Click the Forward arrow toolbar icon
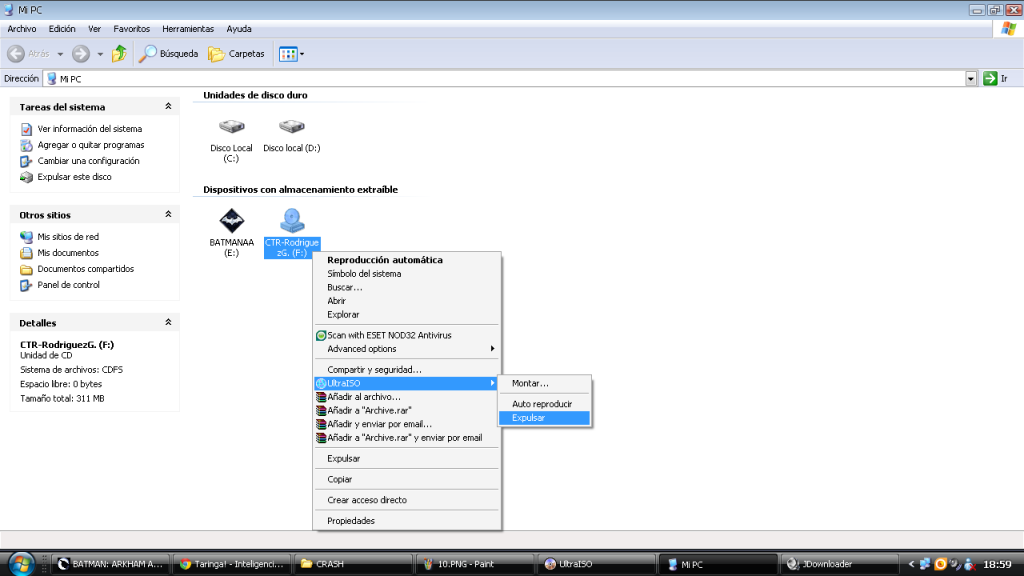This screenshot has height=576, width=1024. pos(81,54)
